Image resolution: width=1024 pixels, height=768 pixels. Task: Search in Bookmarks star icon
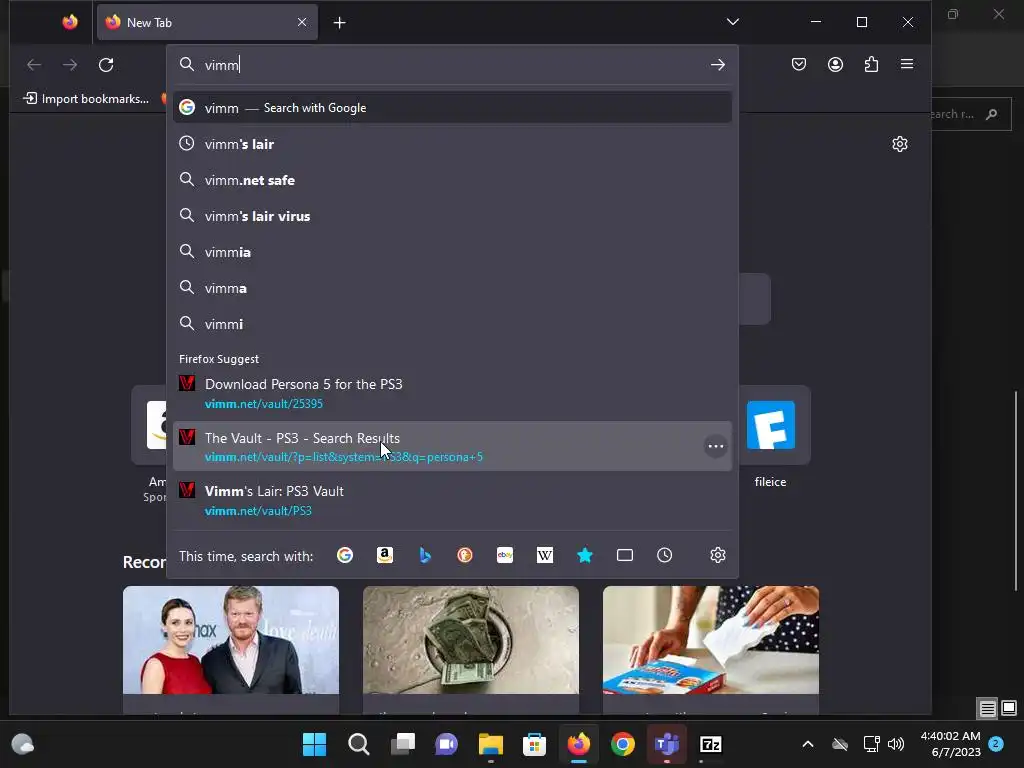(584, 555)
